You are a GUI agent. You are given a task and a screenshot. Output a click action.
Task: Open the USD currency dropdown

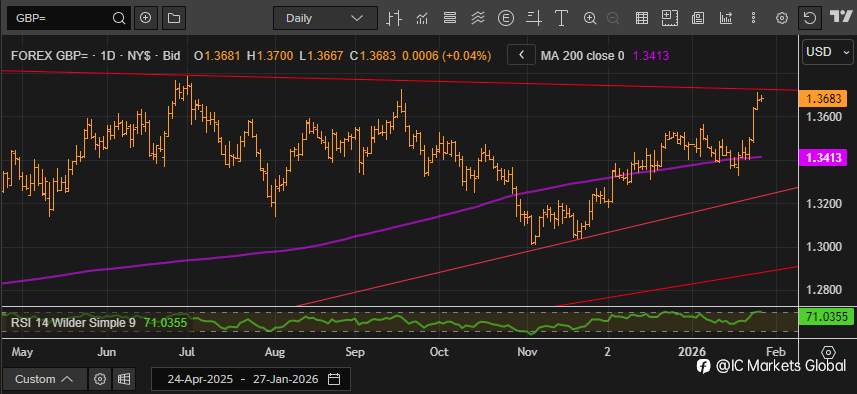click(827, 52)
